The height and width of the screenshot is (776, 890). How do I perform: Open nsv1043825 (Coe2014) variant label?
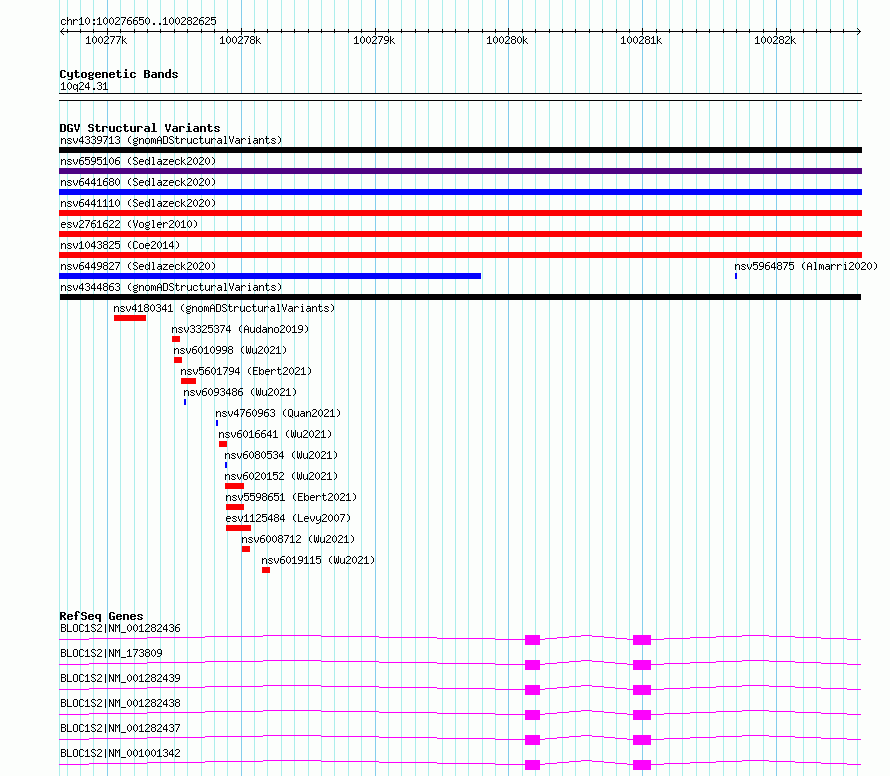(x=120, y=245)
